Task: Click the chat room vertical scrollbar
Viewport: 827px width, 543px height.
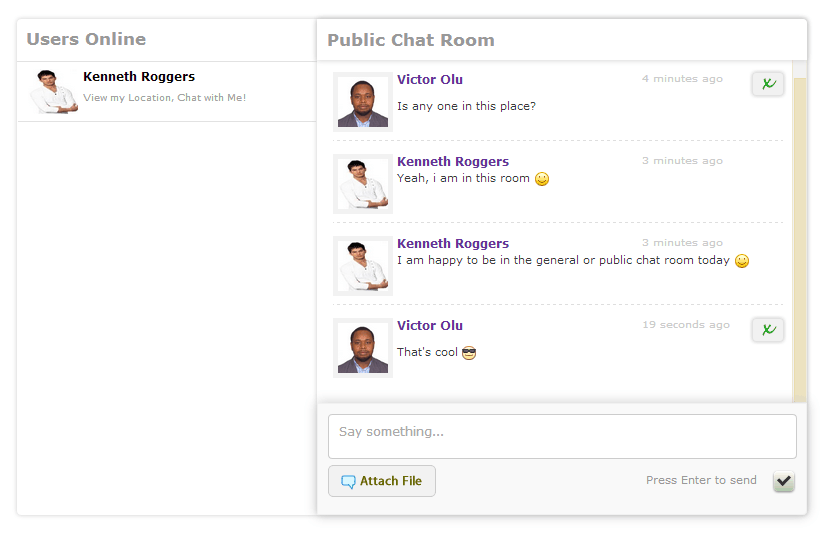Action: [800, 232]
